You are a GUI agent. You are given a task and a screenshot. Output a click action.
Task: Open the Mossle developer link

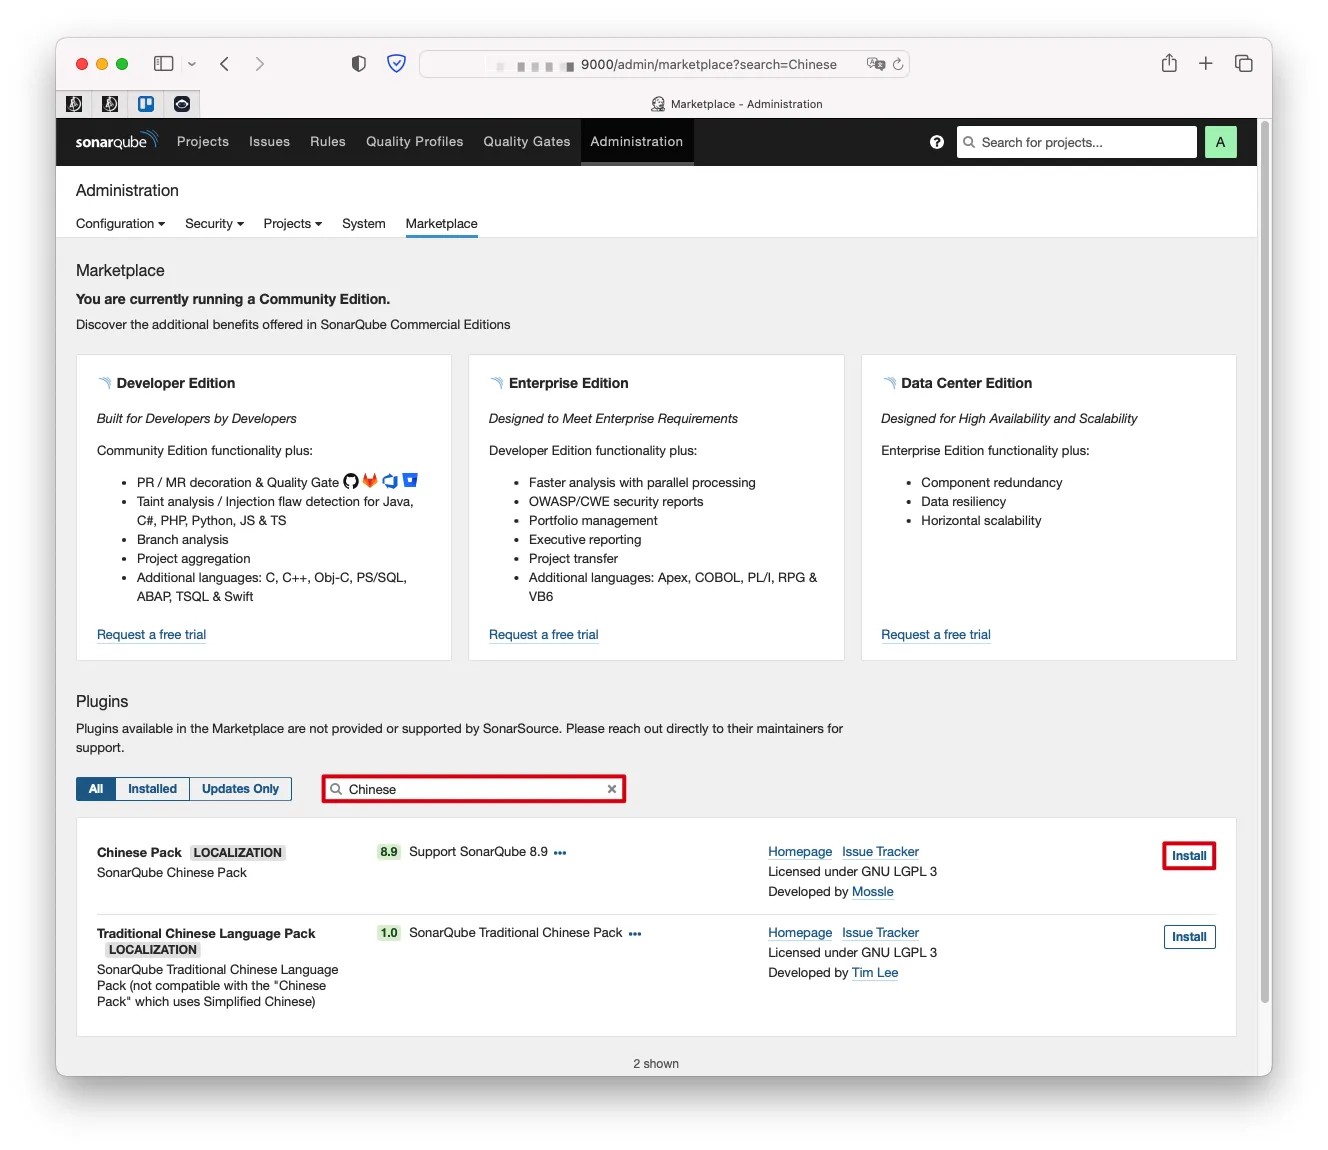coord(873,892)
